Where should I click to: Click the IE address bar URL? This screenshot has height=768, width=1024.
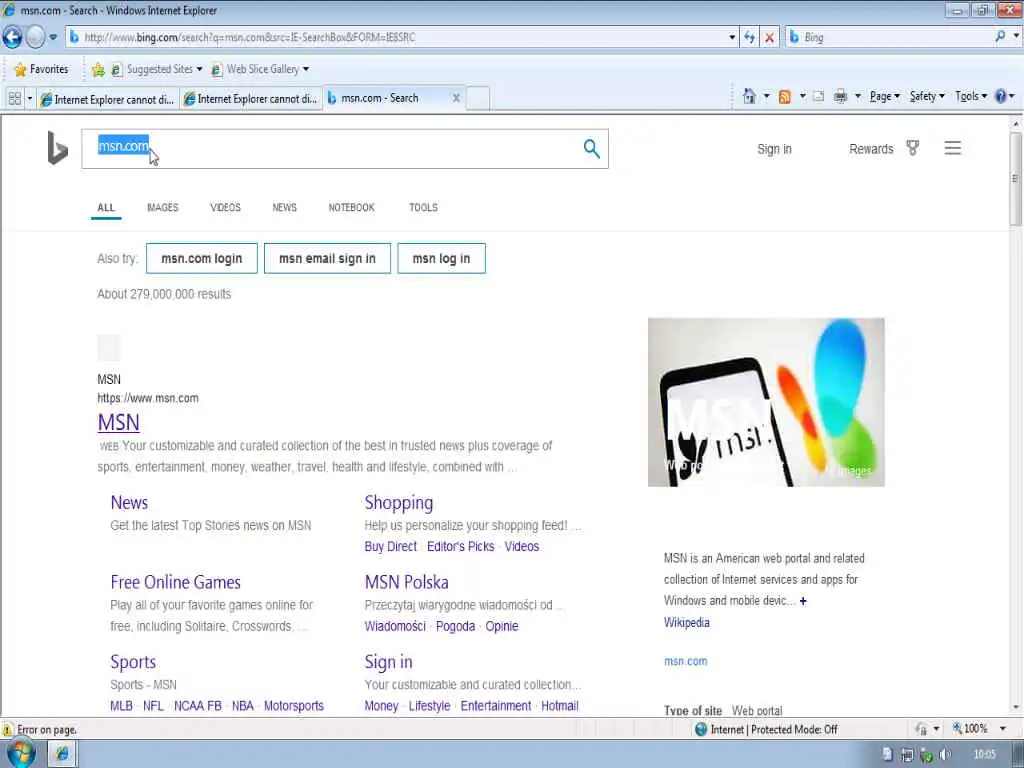249,37
